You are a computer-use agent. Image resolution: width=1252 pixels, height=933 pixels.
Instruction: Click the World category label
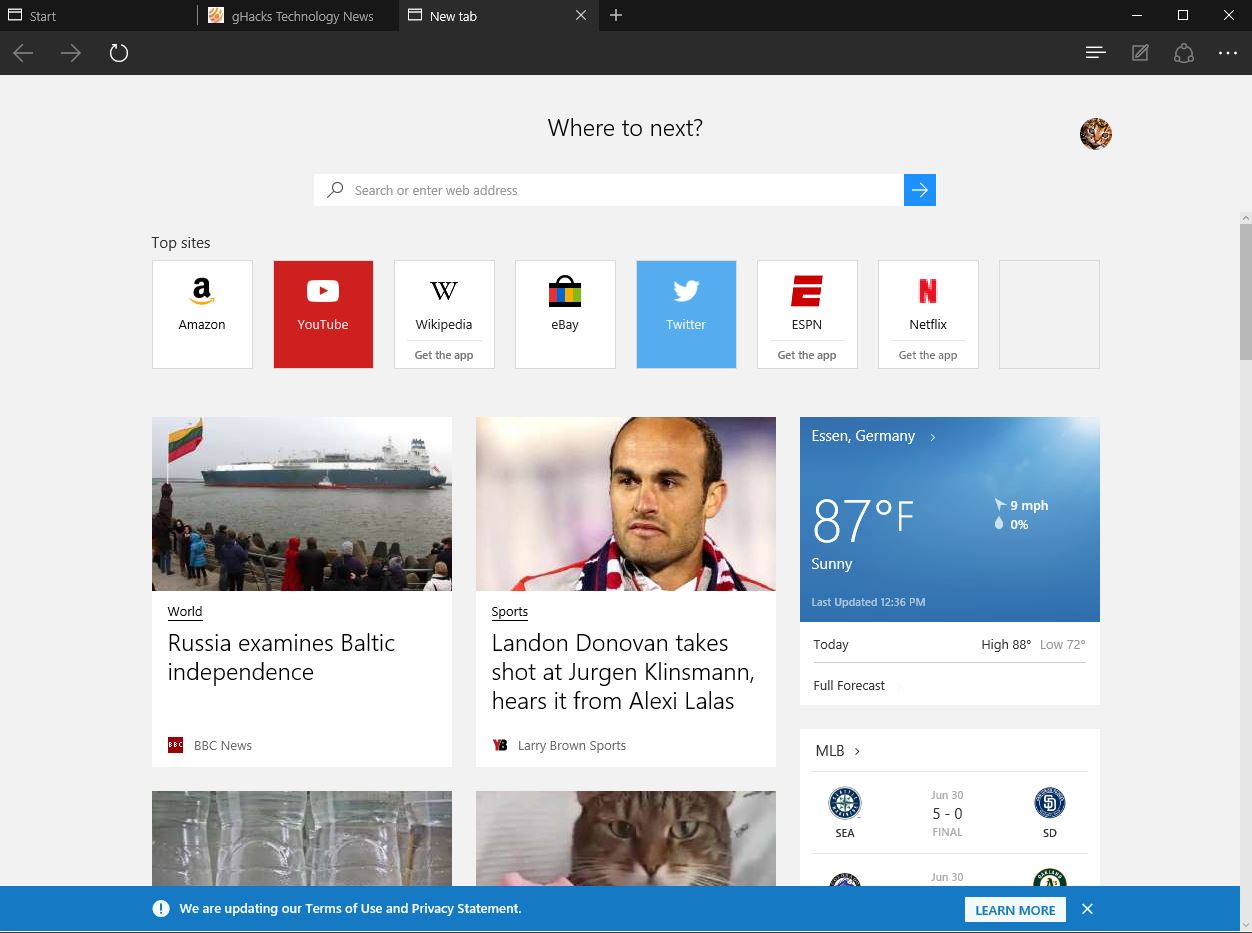tap(185, 611)
